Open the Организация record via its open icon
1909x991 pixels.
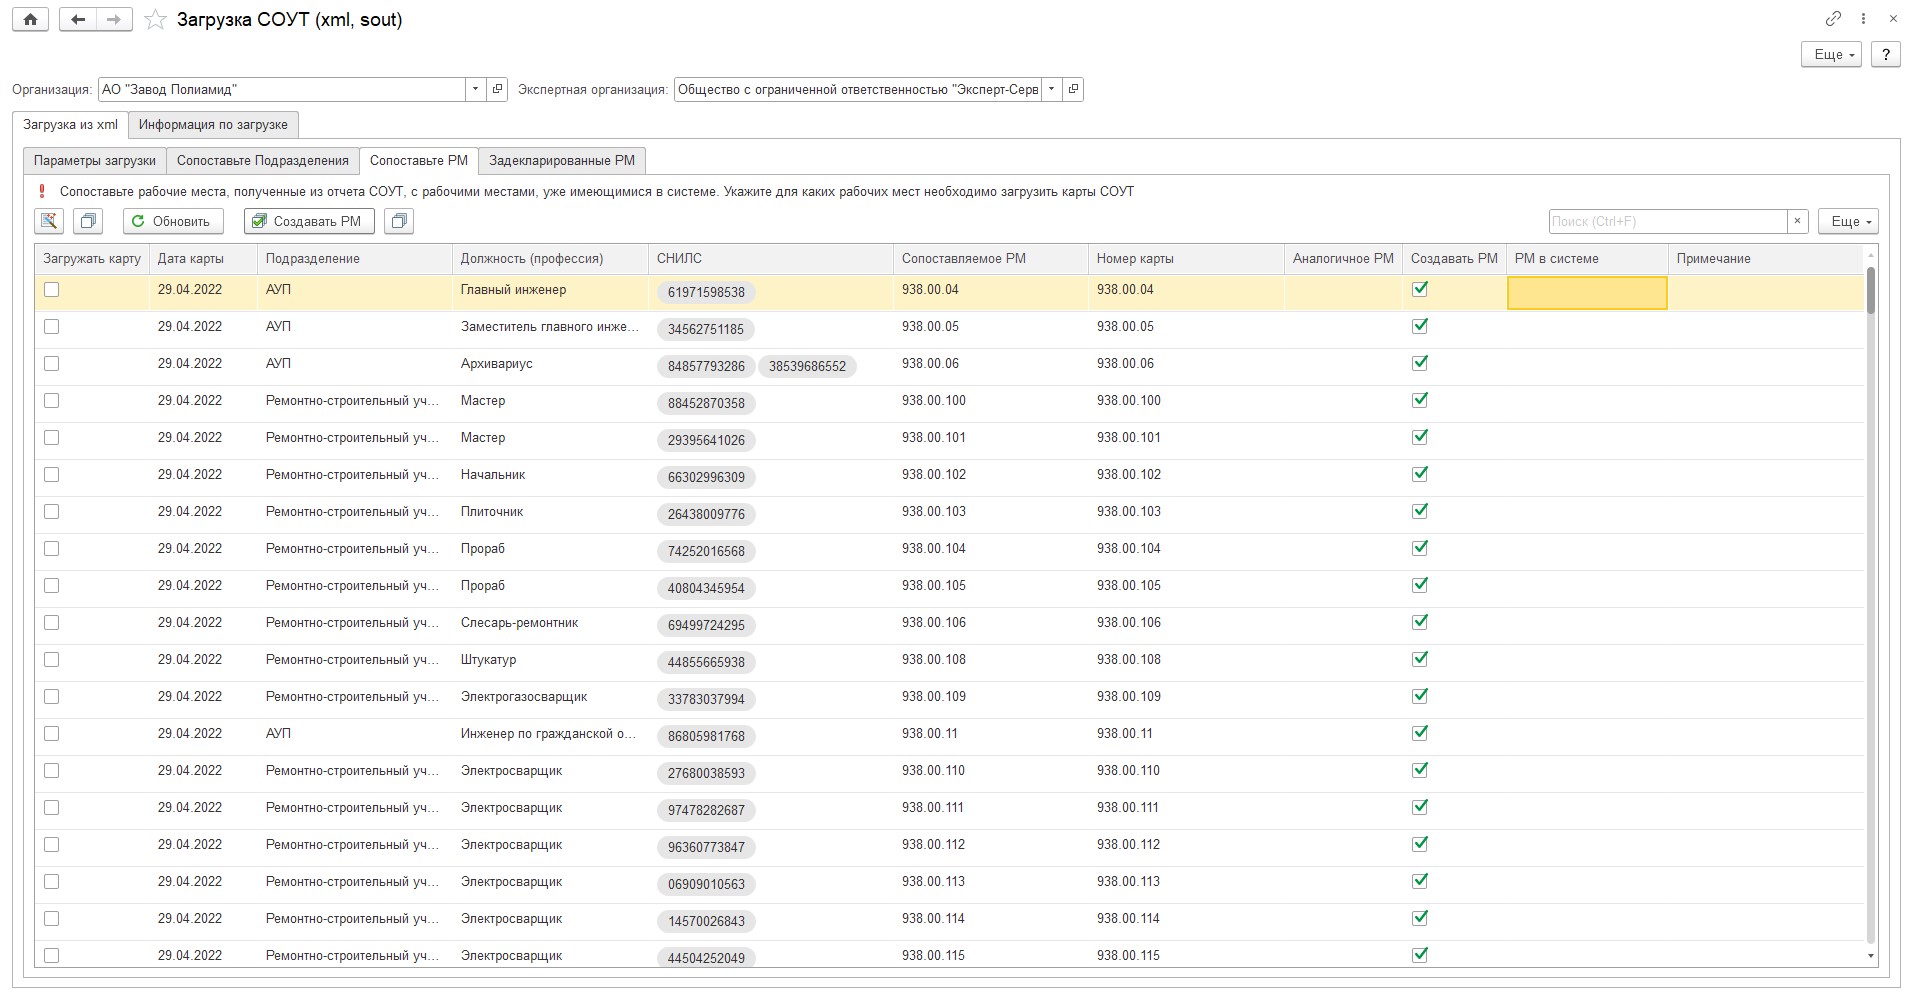coord(497,89)
